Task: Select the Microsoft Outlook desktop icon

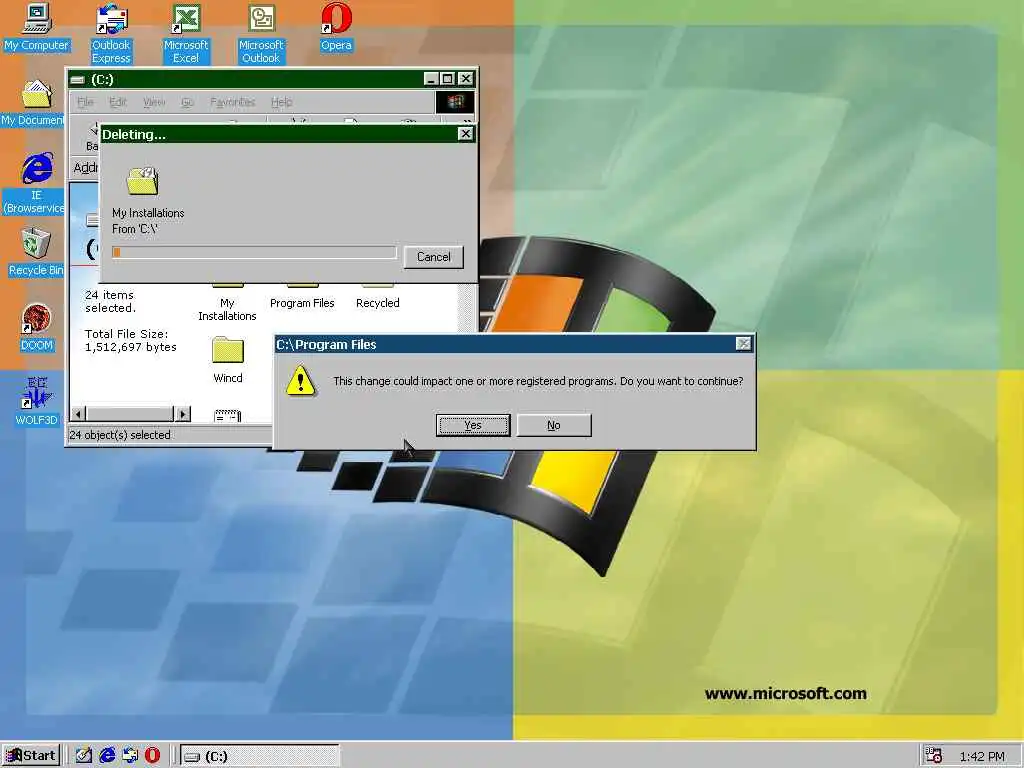Action: 261,33
